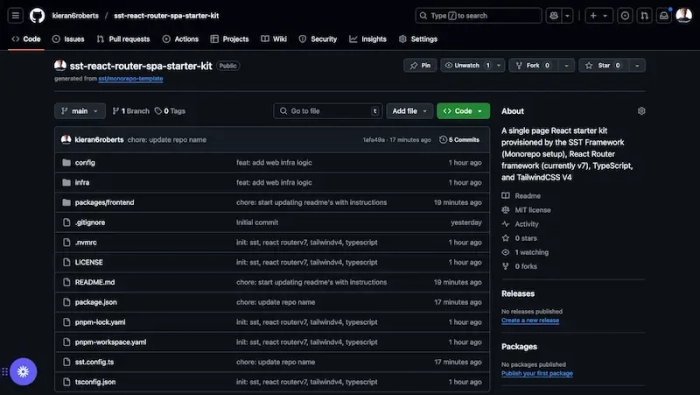
Task: Open the pnpm-lock.yaml file
Action: (x=100, y=322)
